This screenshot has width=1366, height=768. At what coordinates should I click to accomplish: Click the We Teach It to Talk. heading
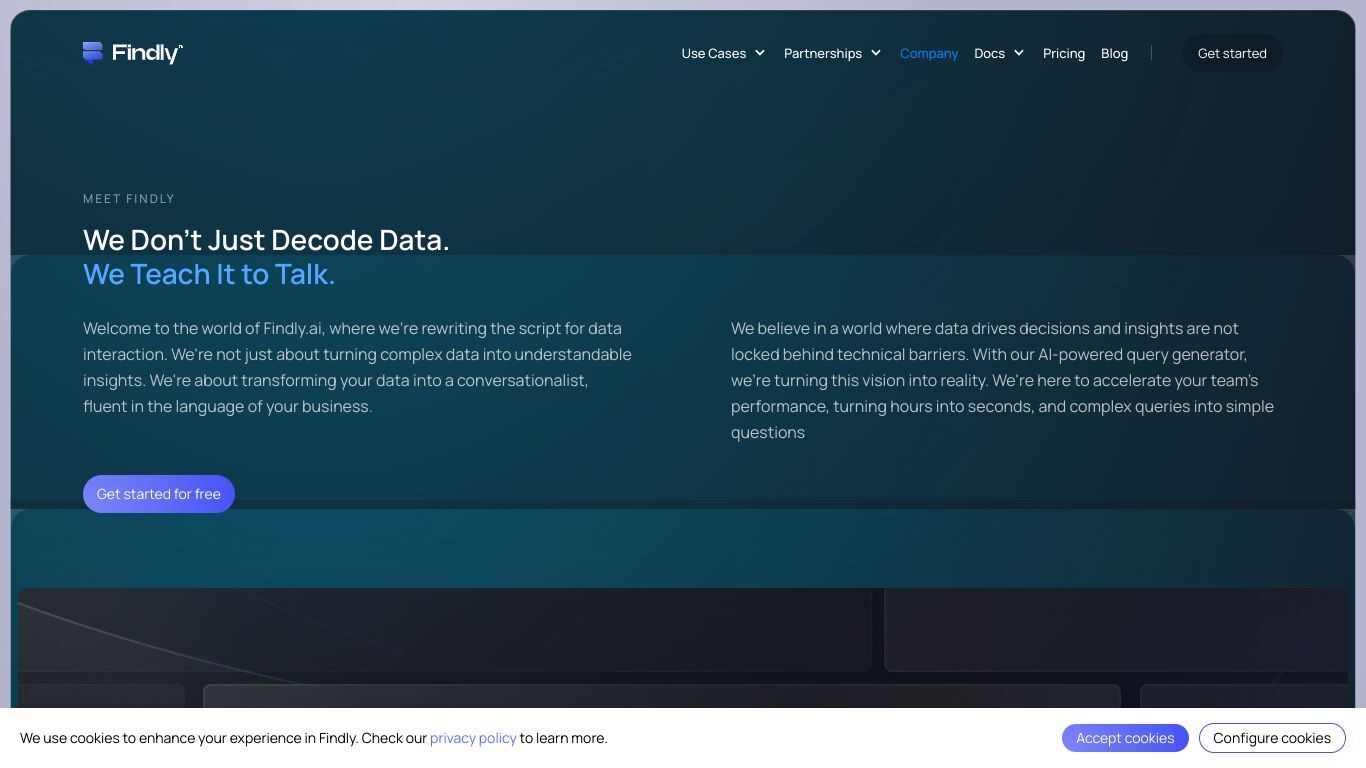point(209,274)
